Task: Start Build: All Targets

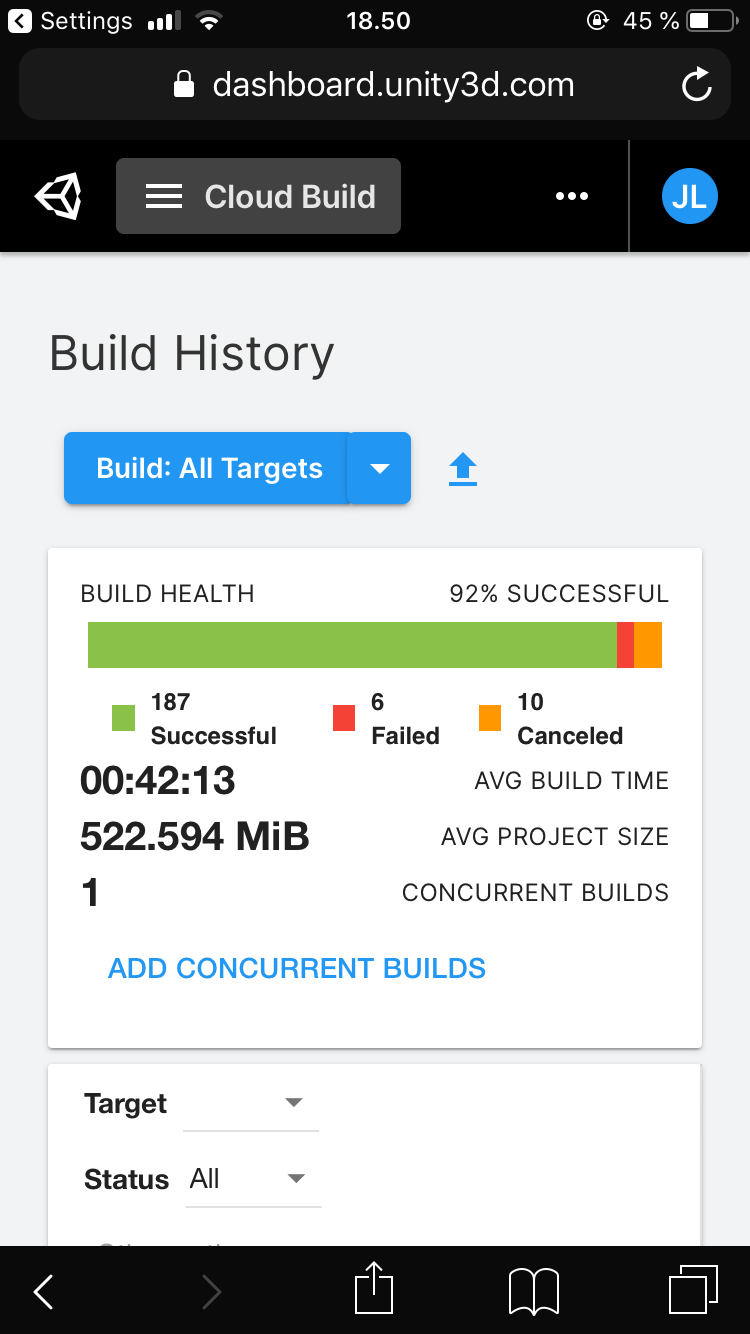Action: tap(208, 469)
